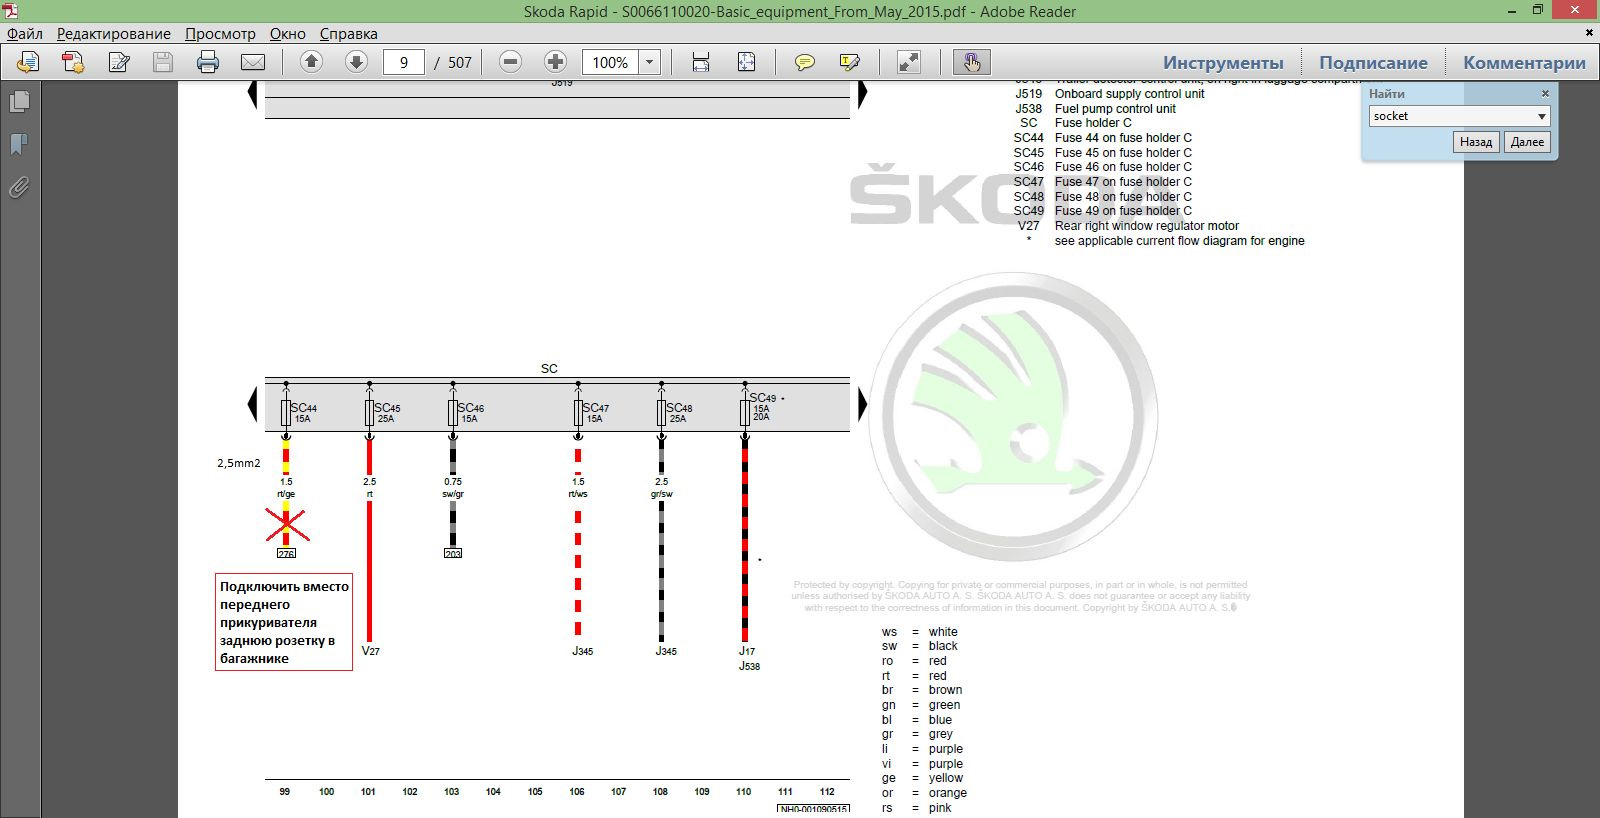Toggle the hand selection tool
The width and height of the screenshot is (1600, 818).
tap(971, 62)
